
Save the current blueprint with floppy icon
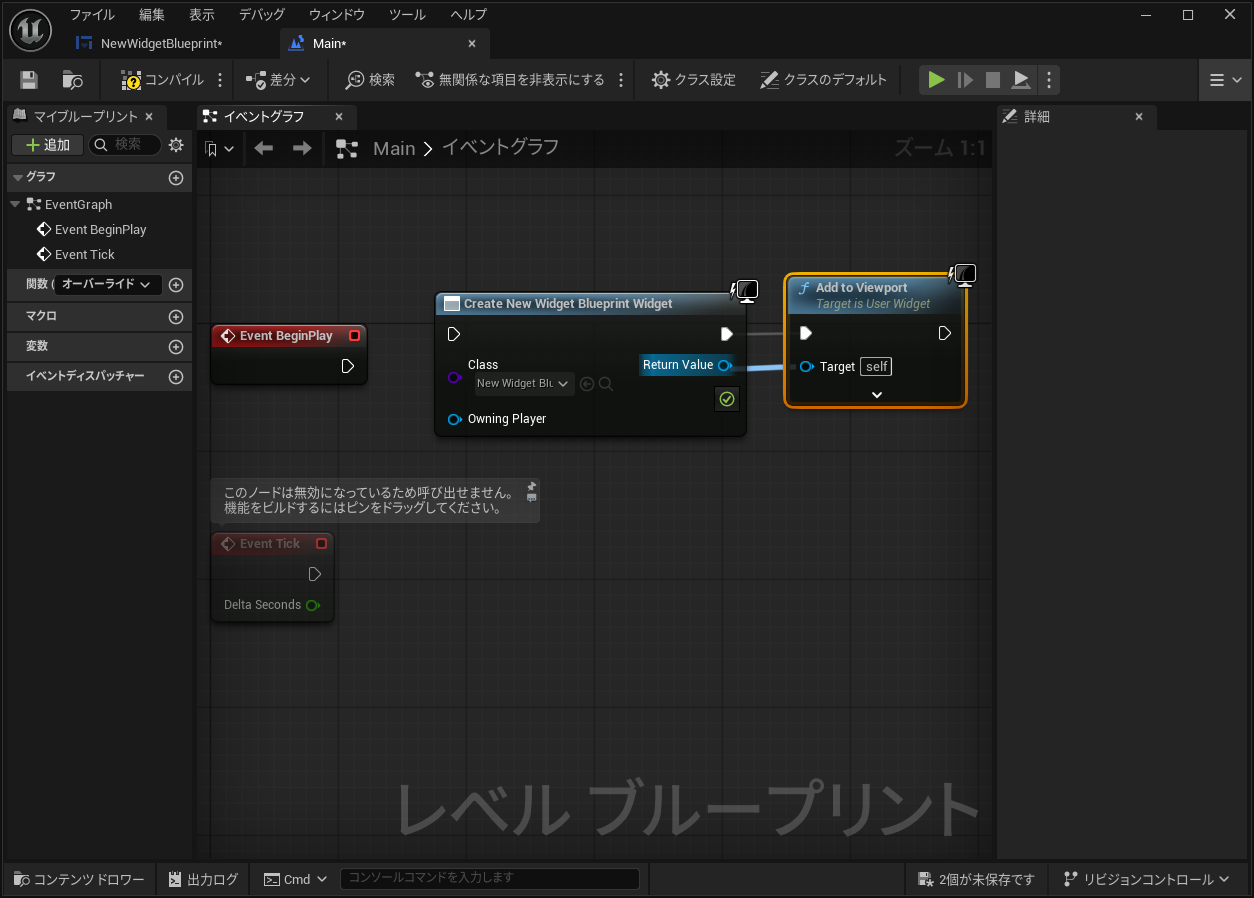tap(29, 80)
